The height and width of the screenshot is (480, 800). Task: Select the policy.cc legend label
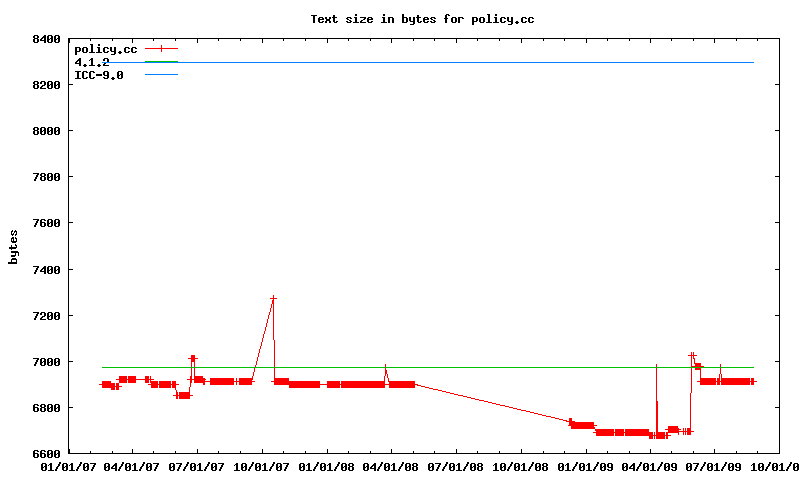(105, 49)
